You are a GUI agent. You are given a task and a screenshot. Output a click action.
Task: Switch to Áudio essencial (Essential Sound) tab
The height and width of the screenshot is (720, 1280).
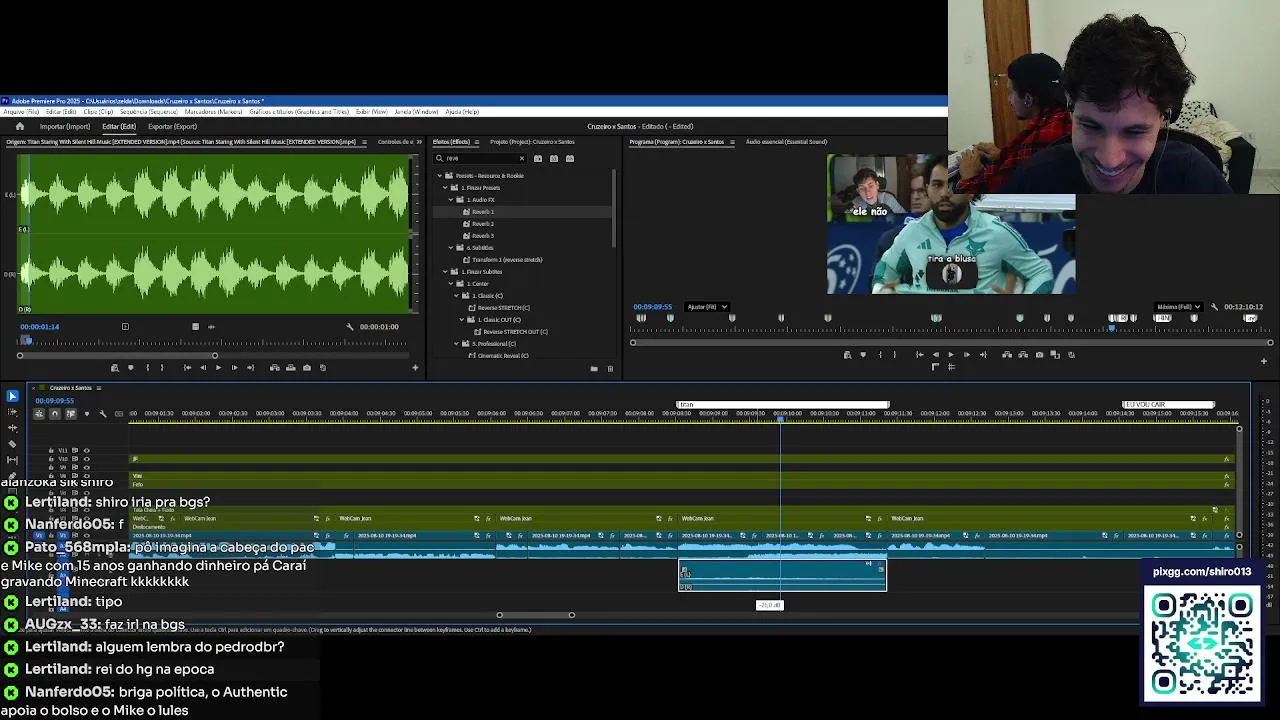[x=786, y=142]
